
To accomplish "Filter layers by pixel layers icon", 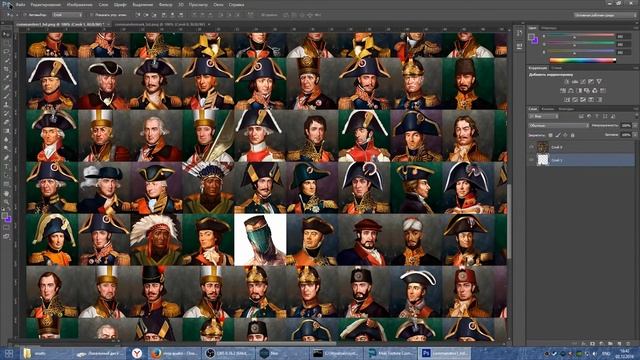I will point(581,116).
